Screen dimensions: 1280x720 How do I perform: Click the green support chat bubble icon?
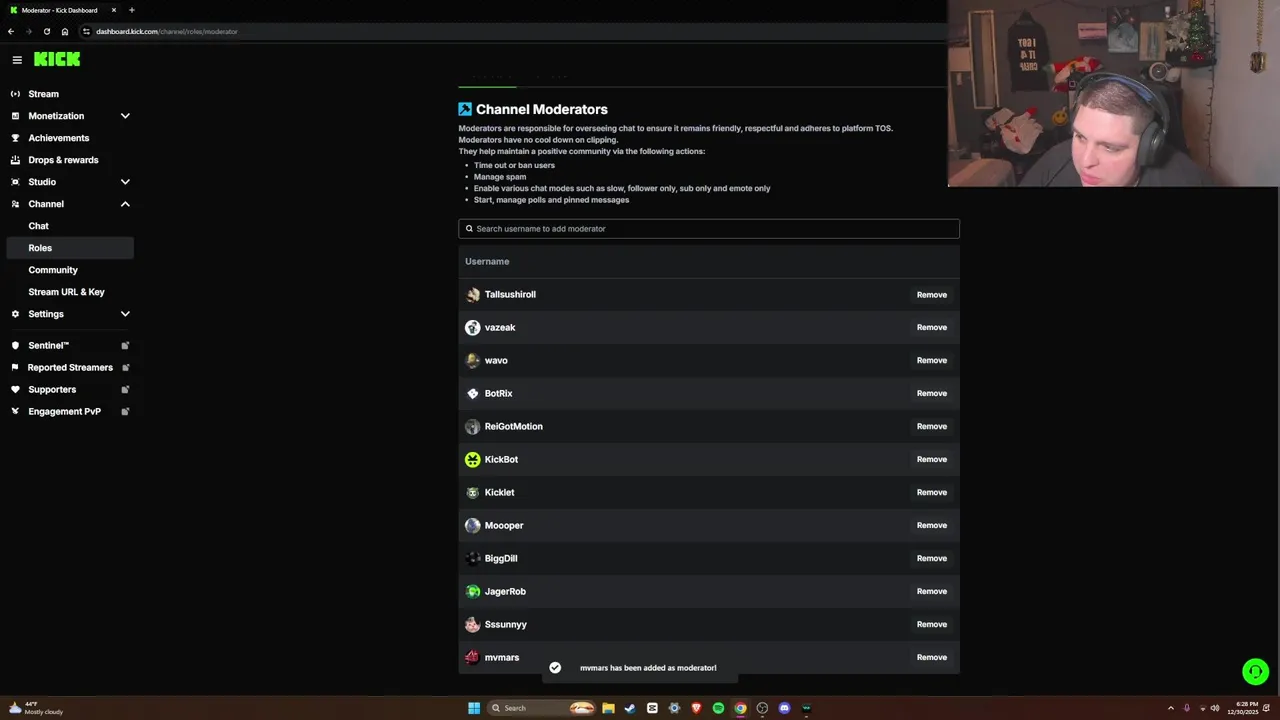(x=1255, y=672)
